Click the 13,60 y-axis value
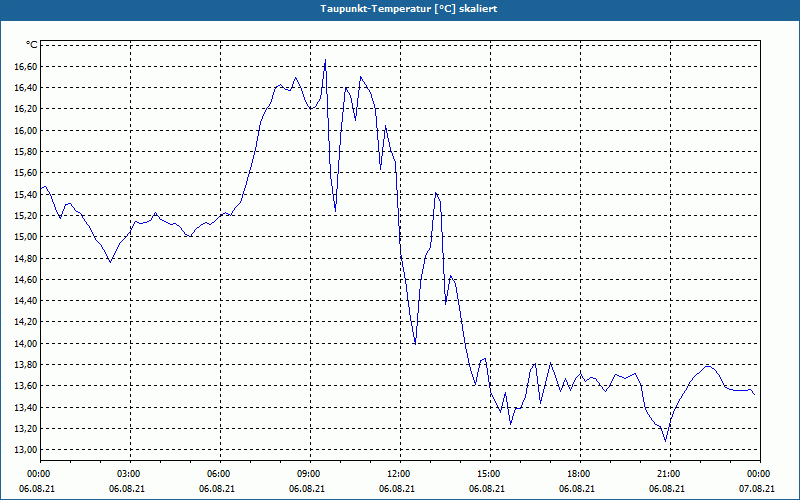800x500 pixels. point(26,386)
